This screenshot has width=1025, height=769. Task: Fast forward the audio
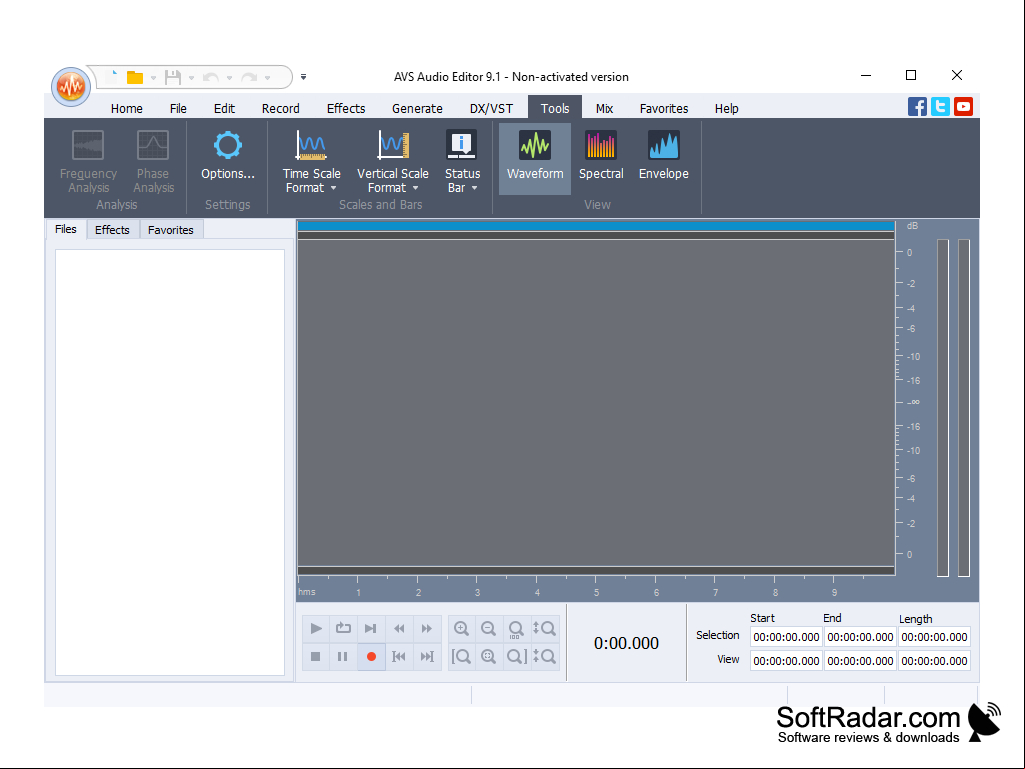click(x=427, y=628)
